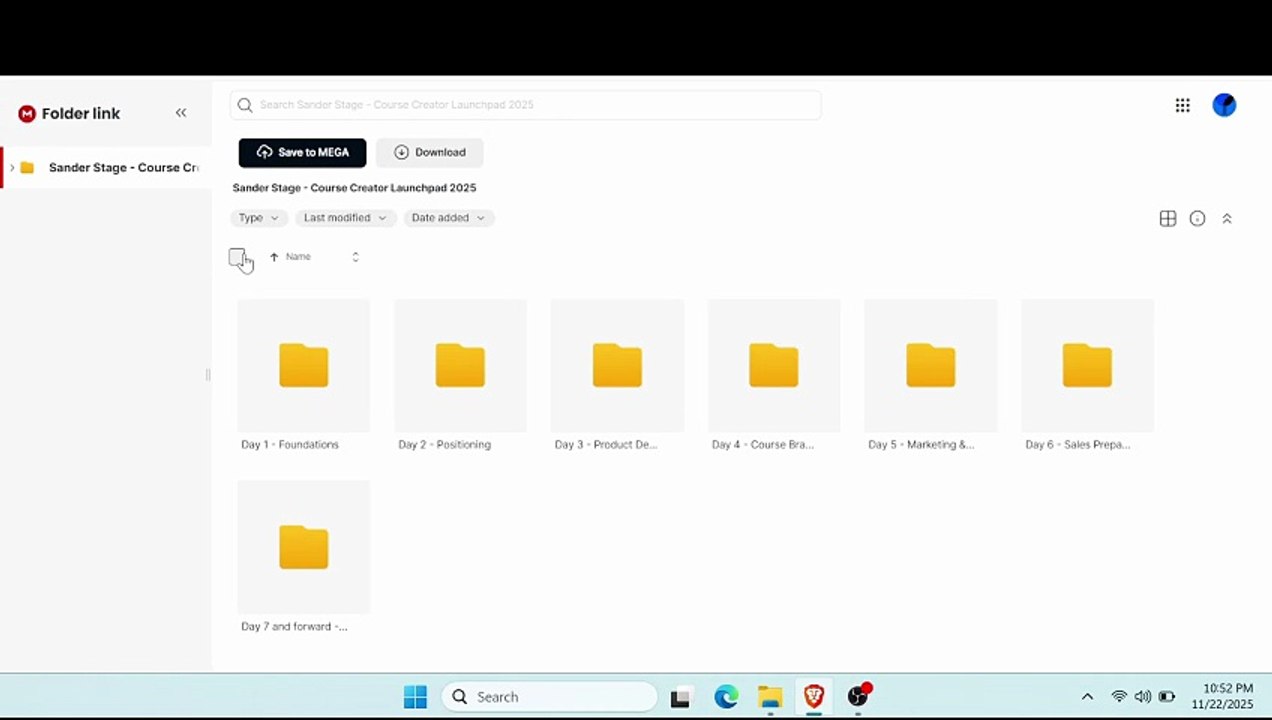Click the Day 7 and forward label
This screenshot has width=1272, height=720.
coord(294,627)
